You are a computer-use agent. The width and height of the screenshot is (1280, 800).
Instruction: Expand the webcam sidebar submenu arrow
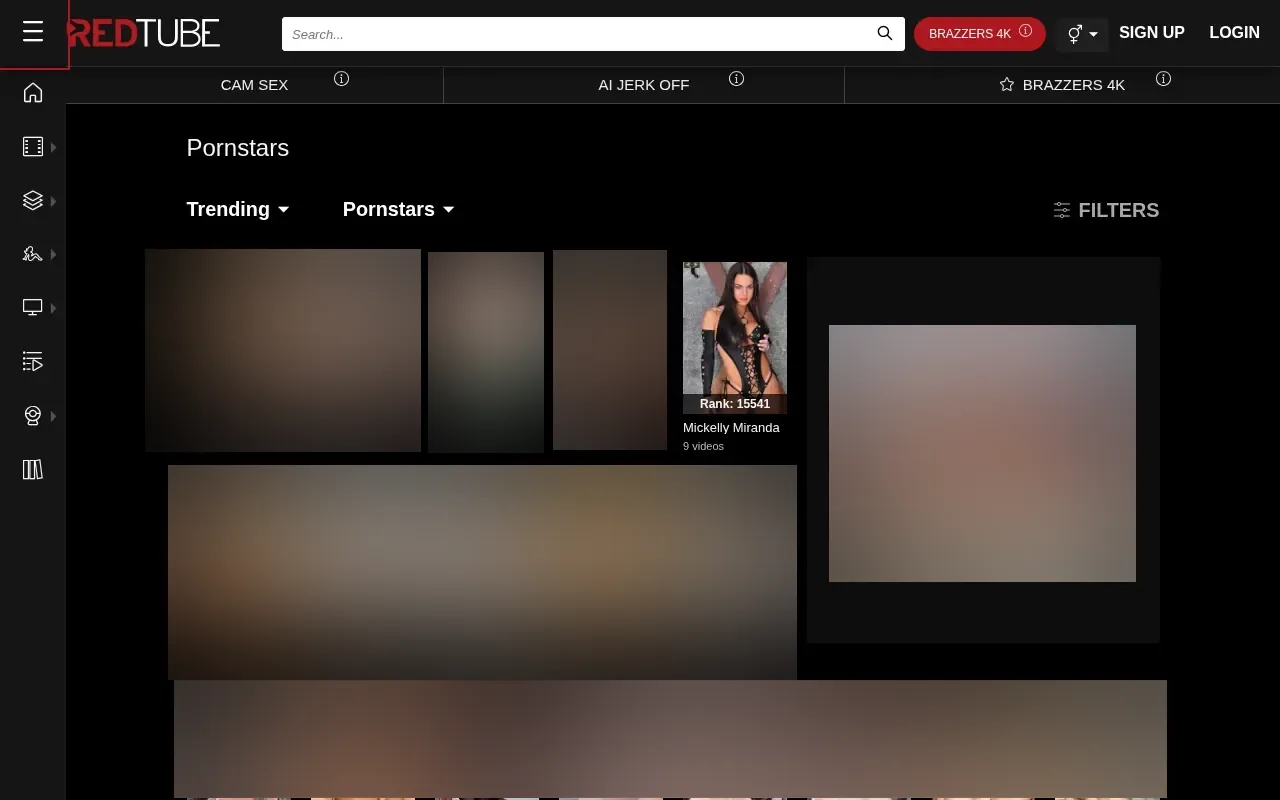tap(53, 416)
